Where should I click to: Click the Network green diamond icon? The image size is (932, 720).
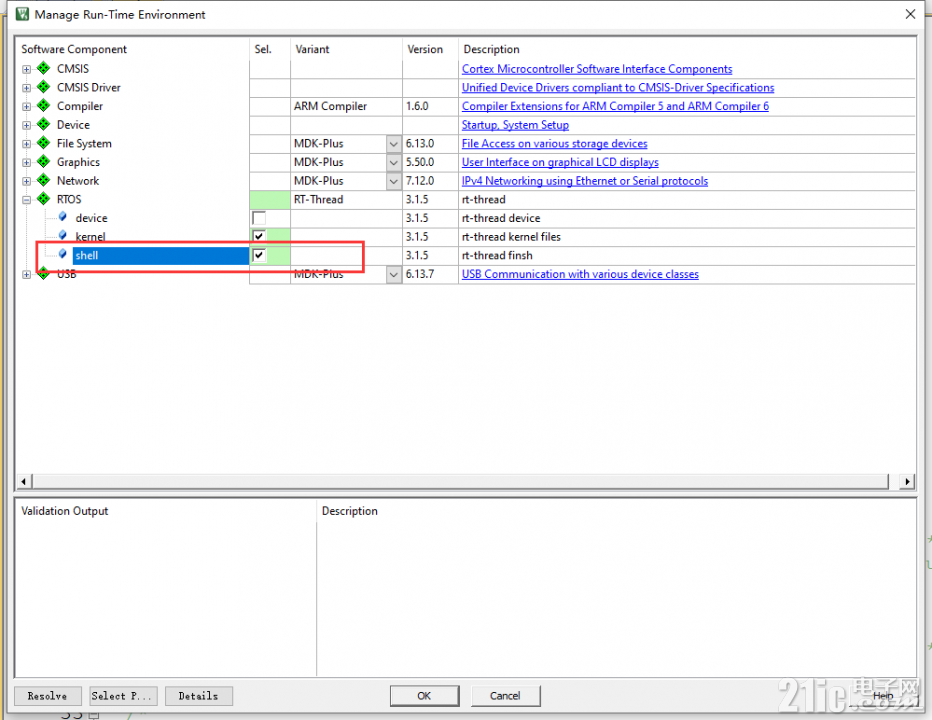coord(43,180)
